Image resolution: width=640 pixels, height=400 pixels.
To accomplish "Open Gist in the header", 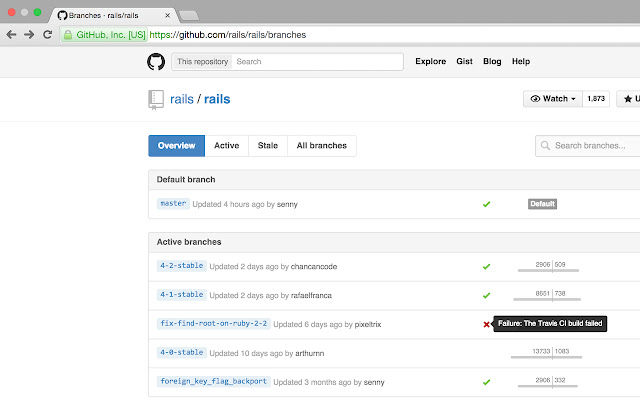I will (x=464, y=61).
